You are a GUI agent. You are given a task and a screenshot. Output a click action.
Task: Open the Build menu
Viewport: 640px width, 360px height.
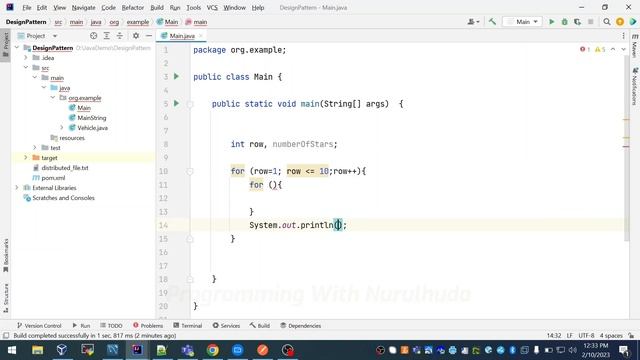(157, 7)
